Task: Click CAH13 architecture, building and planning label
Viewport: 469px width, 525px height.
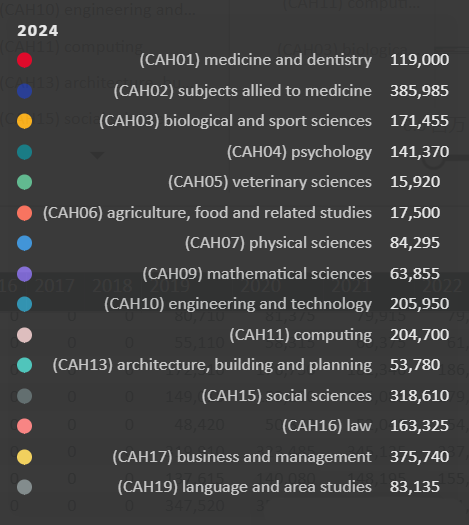Action: click(x=212, y=365)
